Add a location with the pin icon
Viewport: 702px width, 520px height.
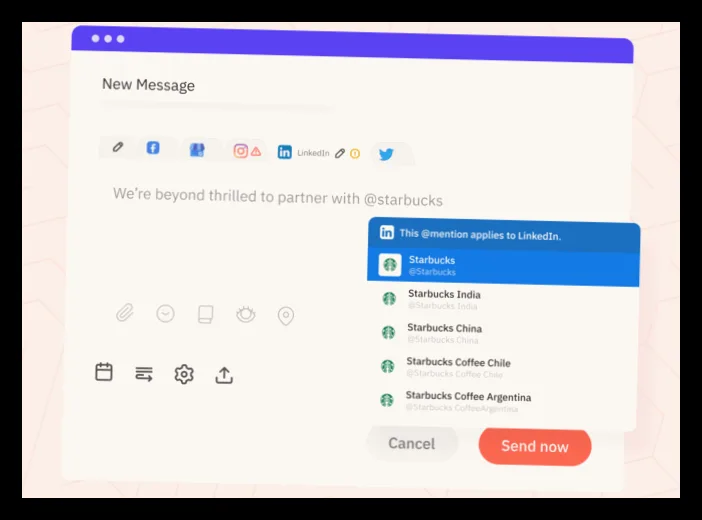coord(286,316)
